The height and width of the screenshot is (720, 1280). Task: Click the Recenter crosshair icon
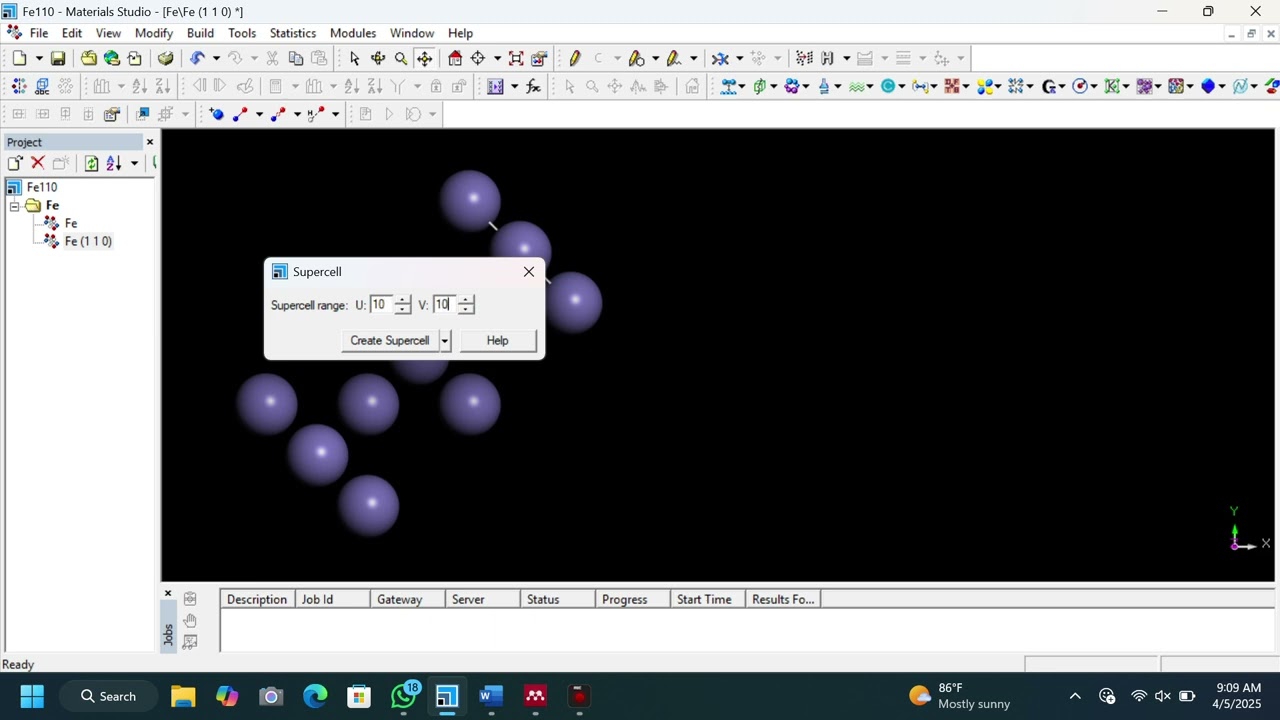tap(478, 59)
